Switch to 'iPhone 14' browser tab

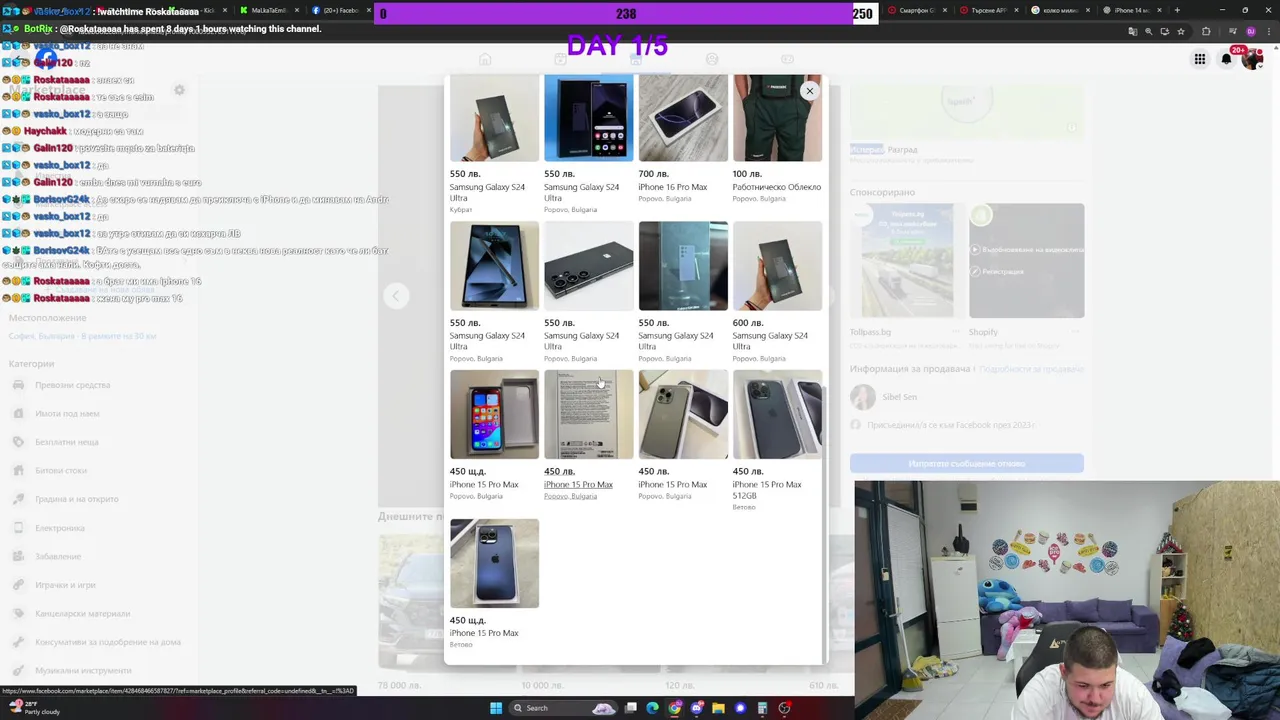pos(1131,10)
